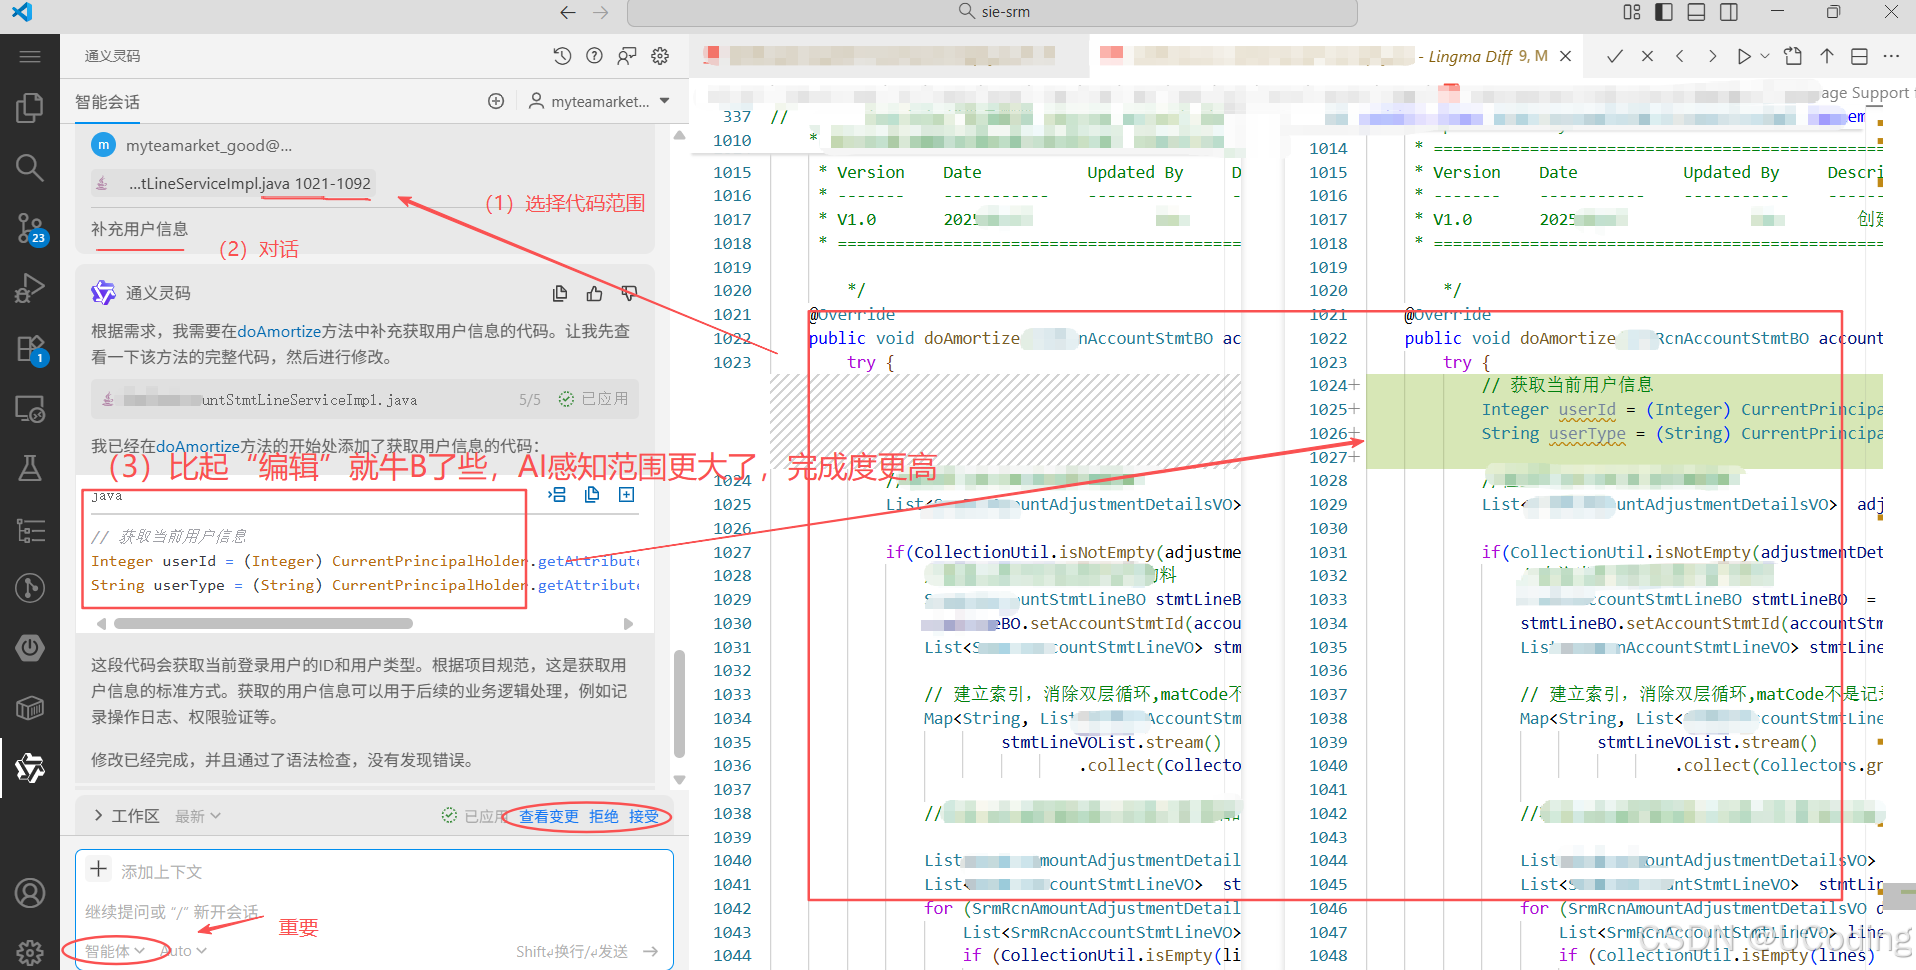Reject diff changes with X icon
Viewport: 1916px width, 970px height.
coord(1647,56)
